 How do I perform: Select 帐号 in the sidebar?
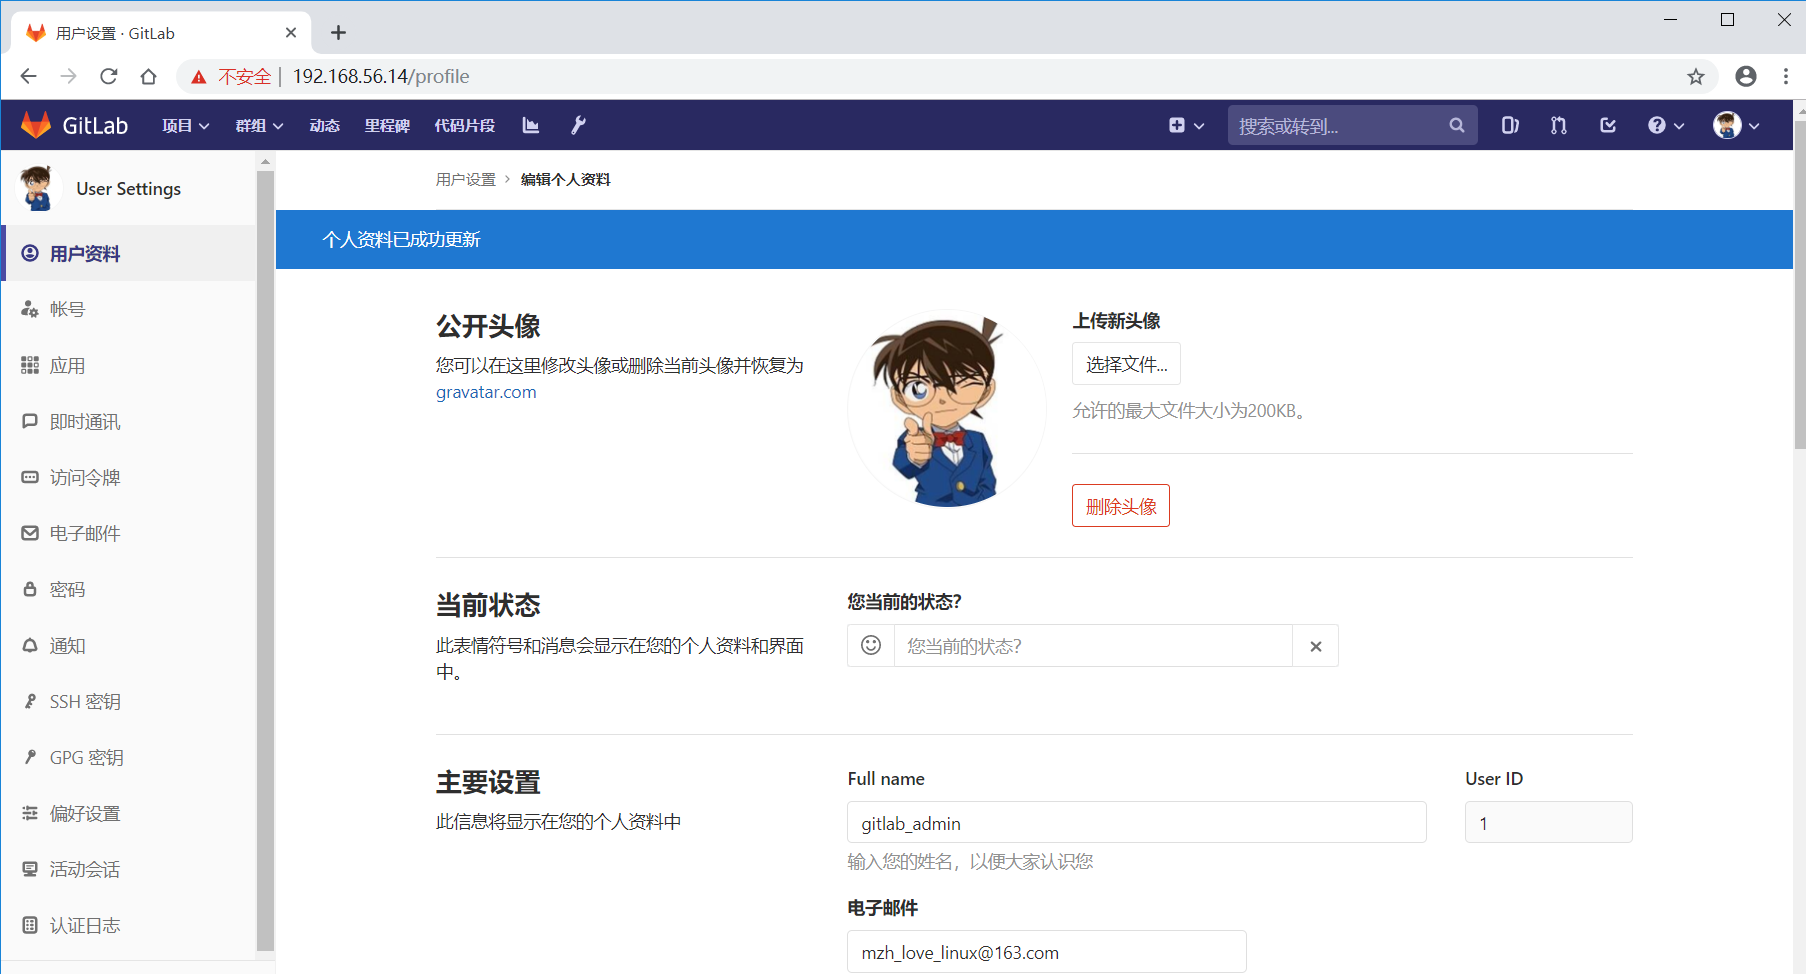[x=128, y=309]
